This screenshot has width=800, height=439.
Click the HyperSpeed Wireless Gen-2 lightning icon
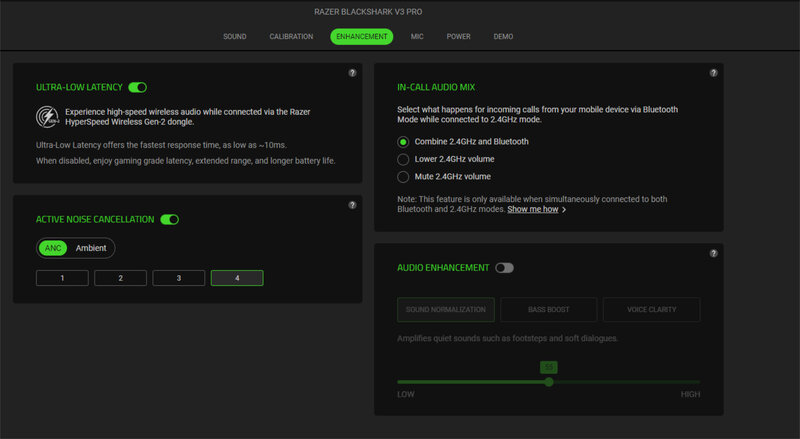[x=47, y=117]
